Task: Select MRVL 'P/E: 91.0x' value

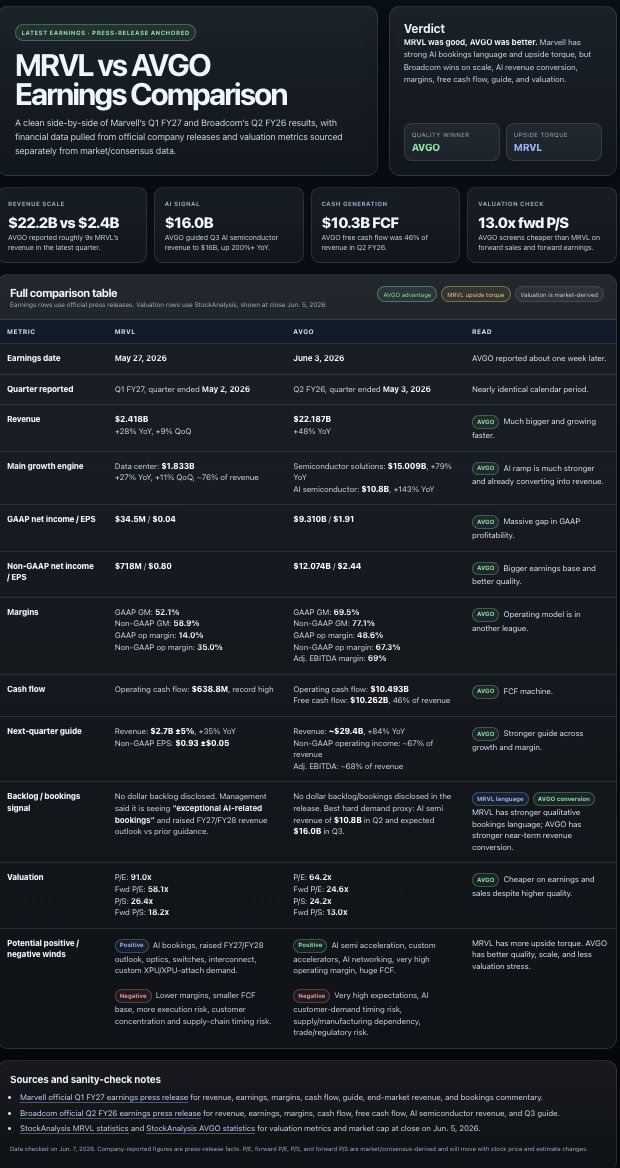Action: (133, 877)
